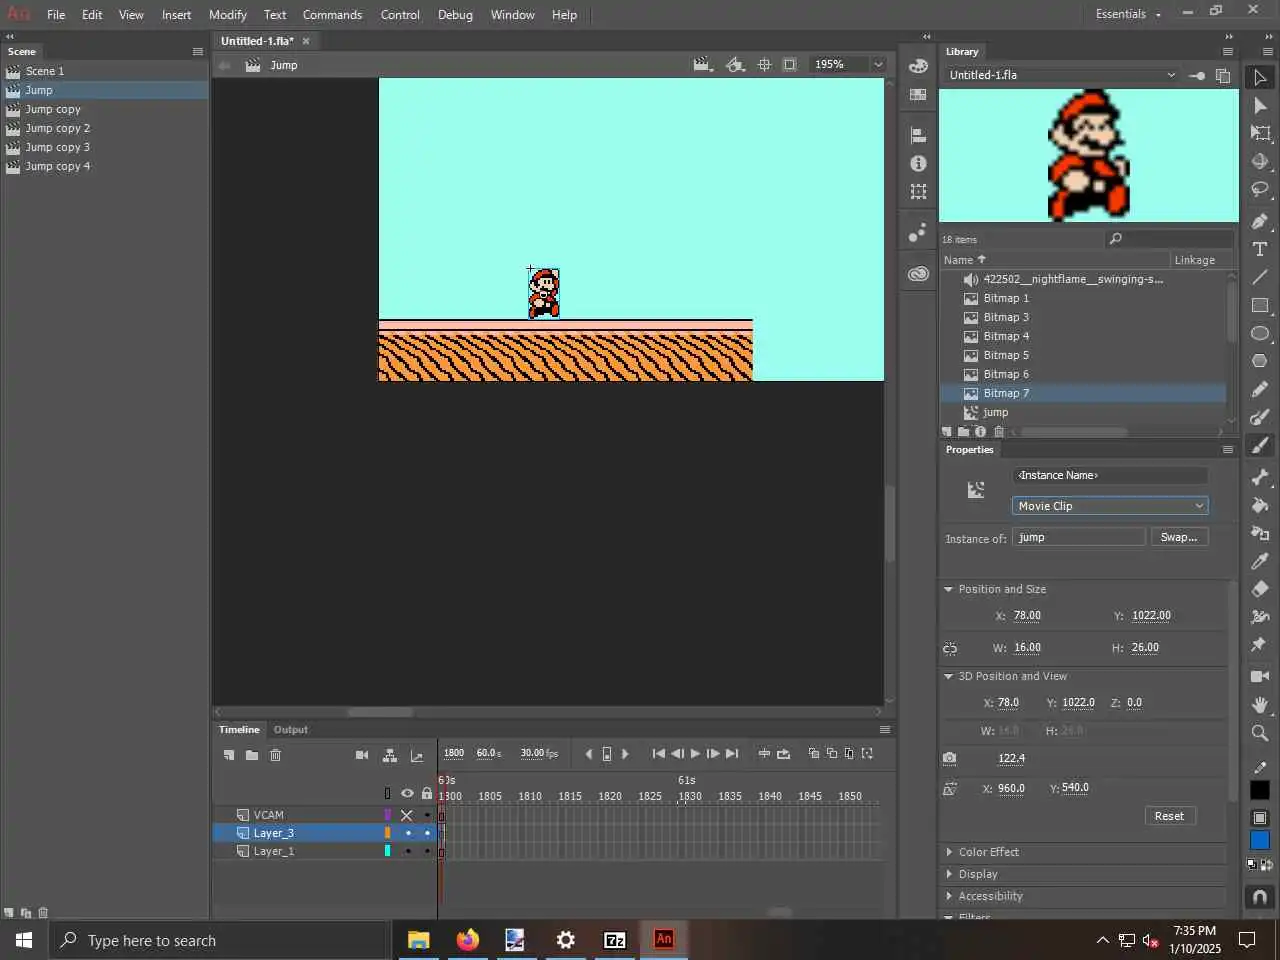The height and width of the screenshot is (960, 1280).
Task: Click the Reset button in 3D view
Action: coord(1169,816)
